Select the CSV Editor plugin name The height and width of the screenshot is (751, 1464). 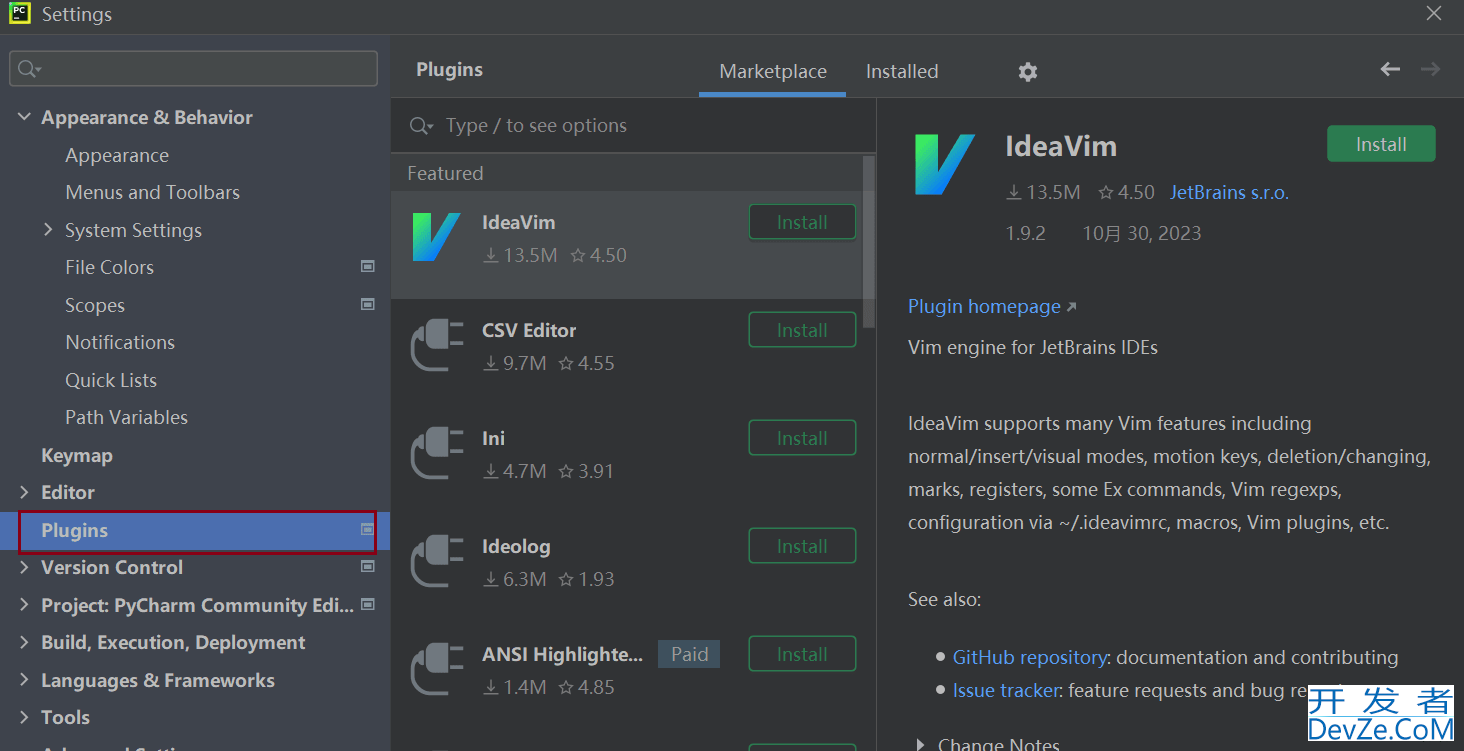[529, 330]
